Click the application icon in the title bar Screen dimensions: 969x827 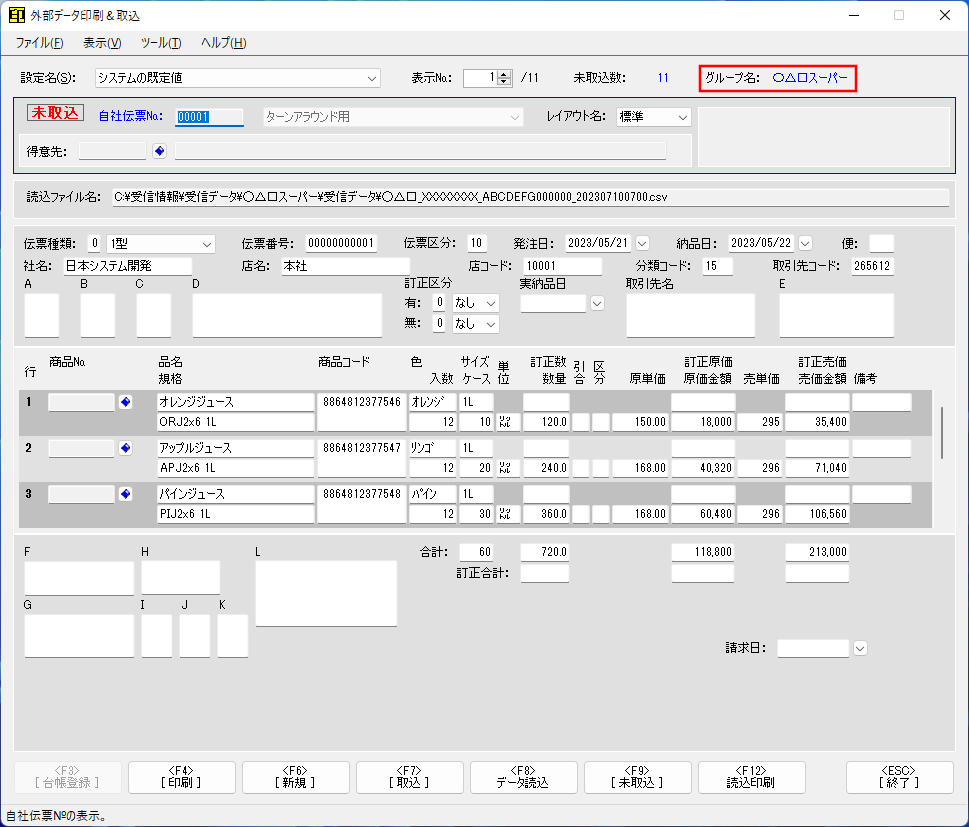(x=17, y=16)
